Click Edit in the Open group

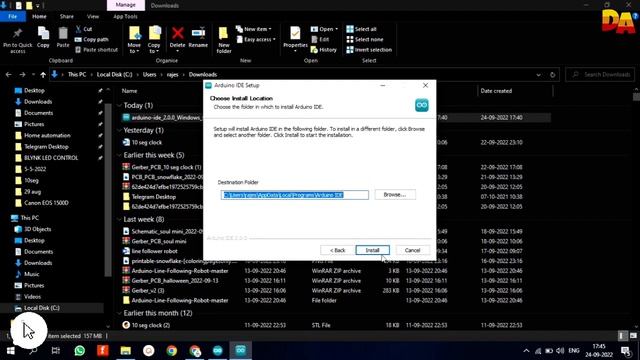[320, 40]
